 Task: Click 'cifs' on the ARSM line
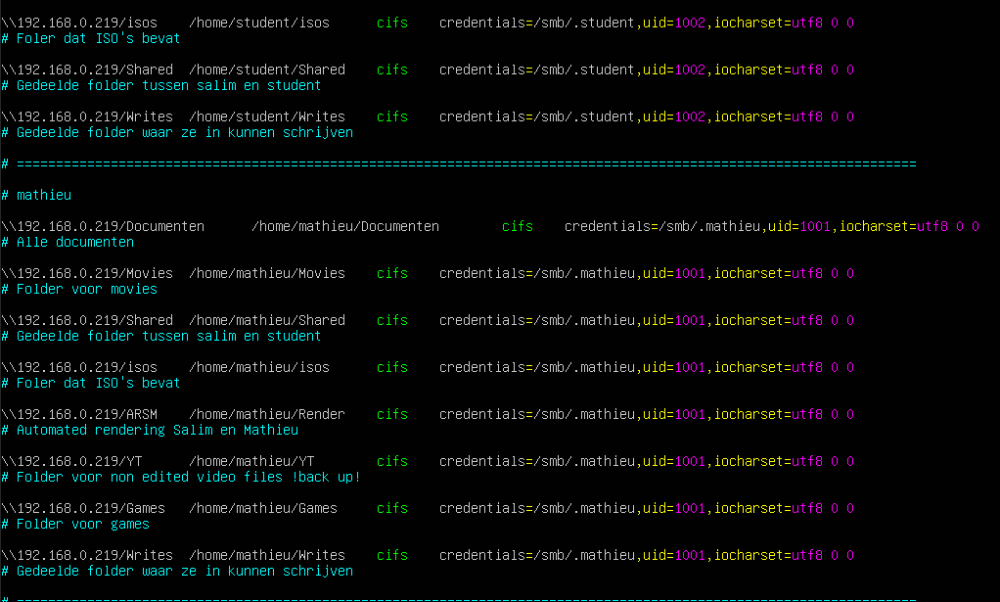pyautogui.click(x=392, y=415)
